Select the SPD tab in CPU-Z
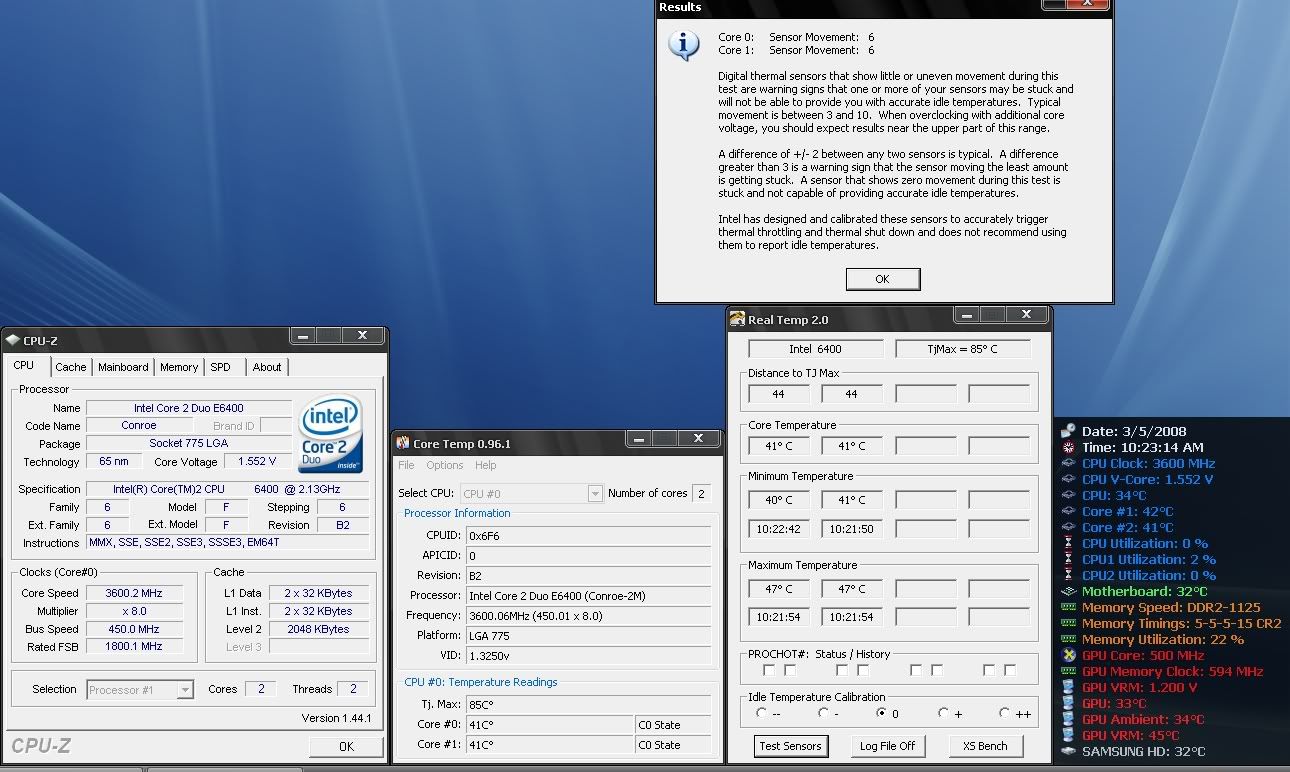This screenshot has height=772, width=1290. [221, 367]
